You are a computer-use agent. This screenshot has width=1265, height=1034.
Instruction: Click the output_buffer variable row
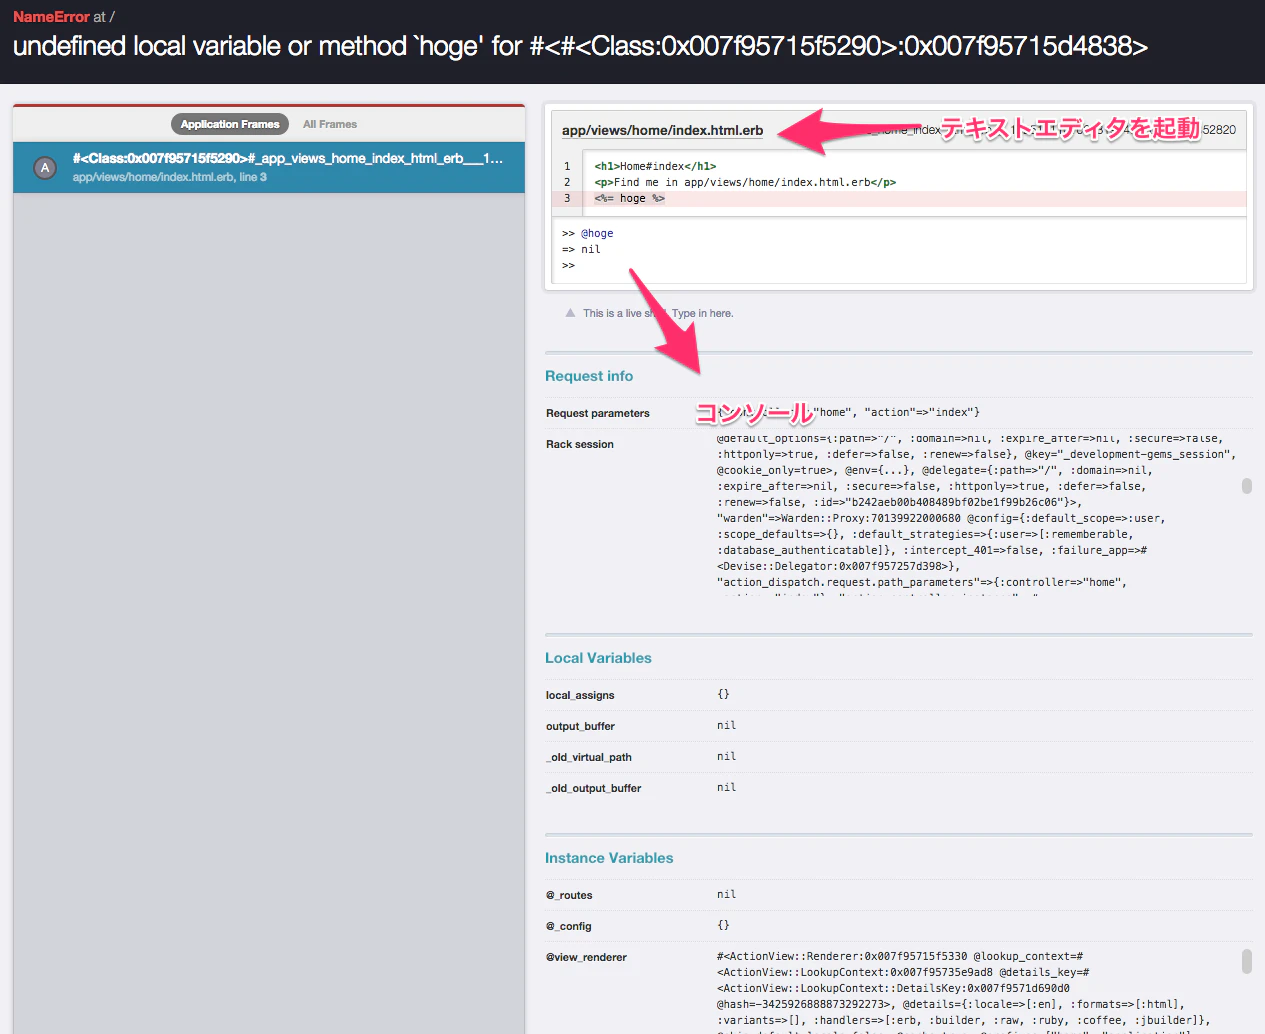[x=899, y=726]
